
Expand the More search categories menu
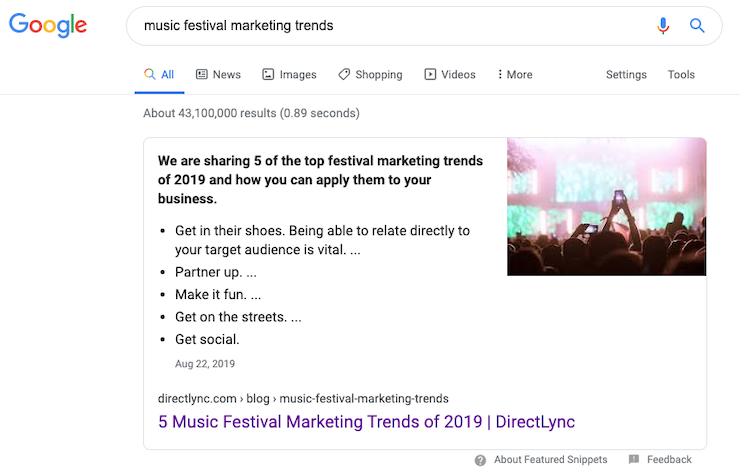(x=514, y=75)
